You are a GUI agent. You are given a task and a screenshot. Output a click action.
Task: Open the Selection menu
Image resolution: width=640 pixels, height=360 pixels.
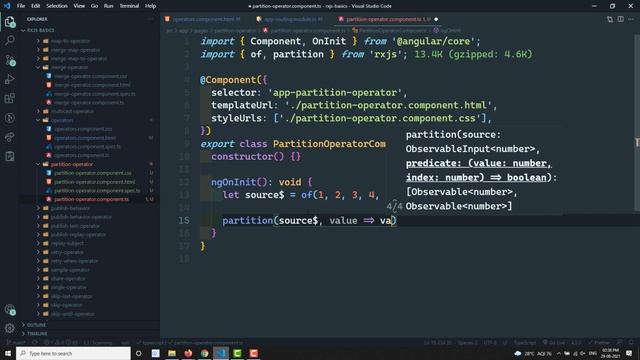(57, 6)
